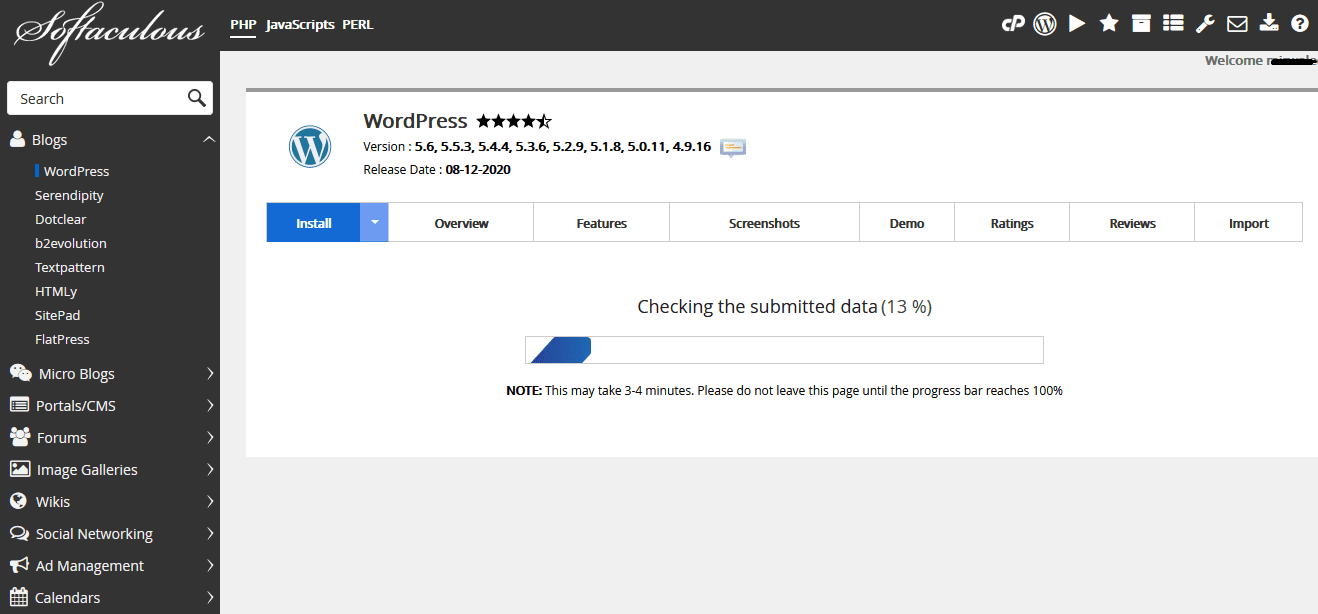Collapse the Blogs category

pos(209,139)
